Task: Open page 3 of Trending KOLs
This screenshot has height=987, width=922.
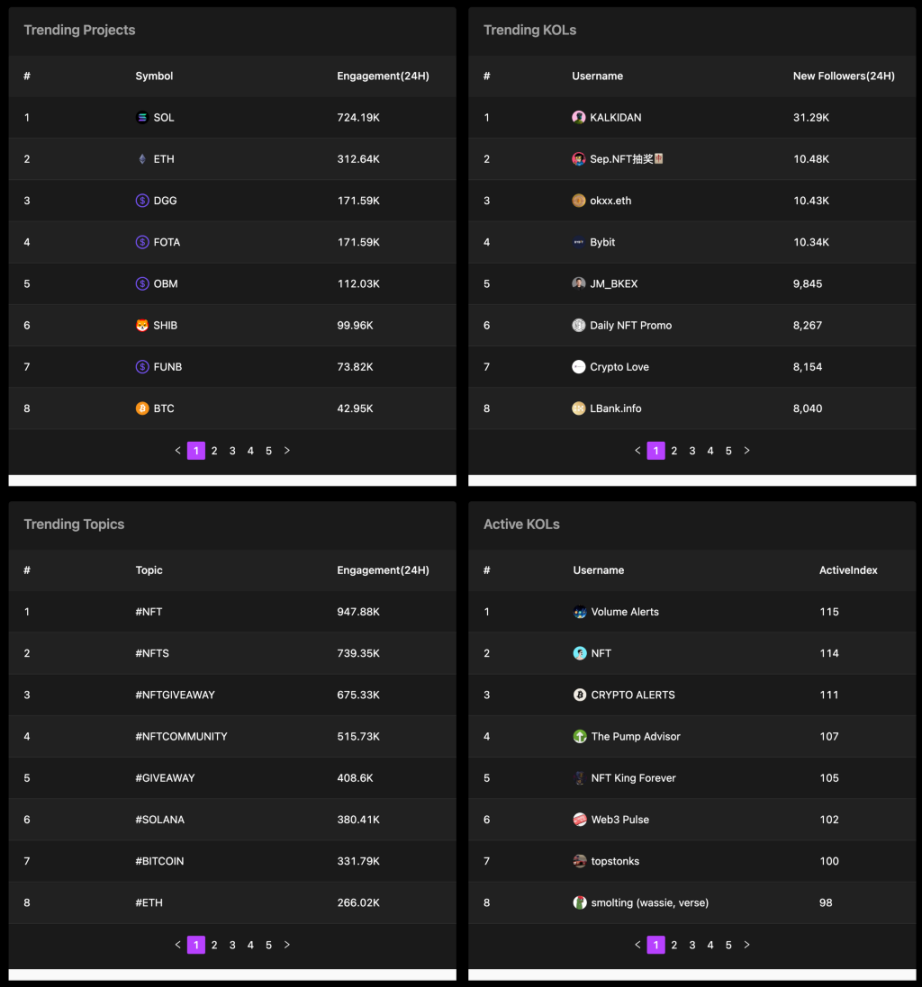Action: (x=692, y=451)
